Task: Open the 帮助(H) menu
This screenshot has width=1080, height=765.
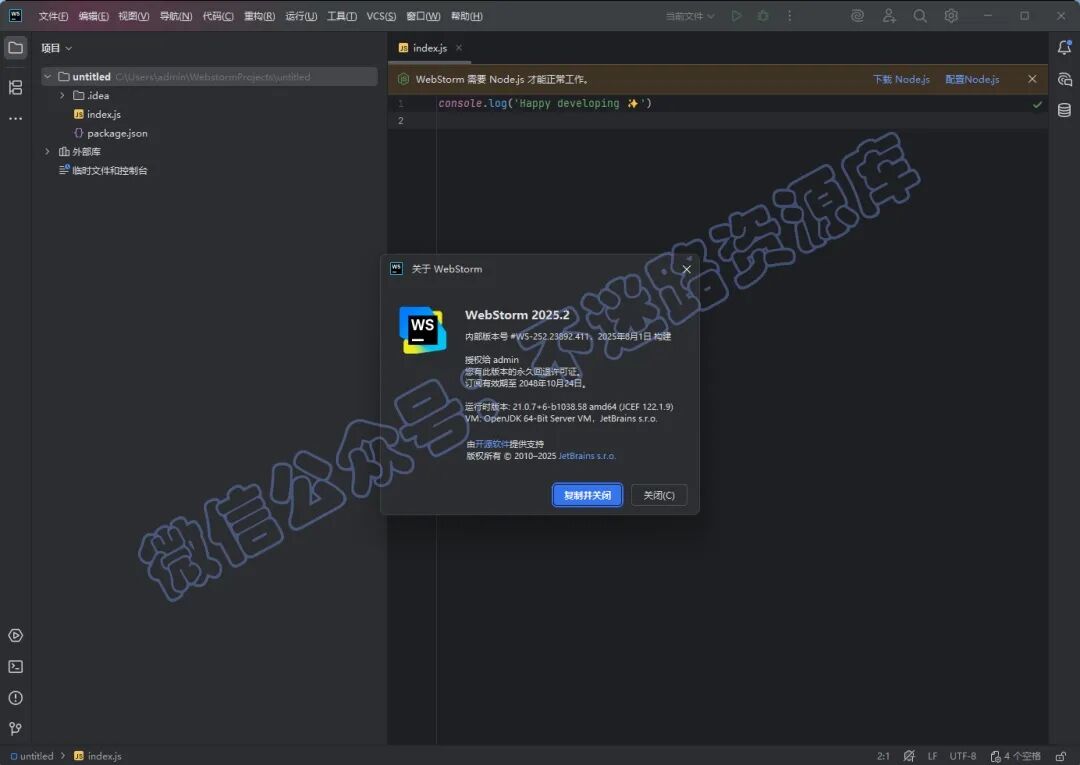Action: 466,16
